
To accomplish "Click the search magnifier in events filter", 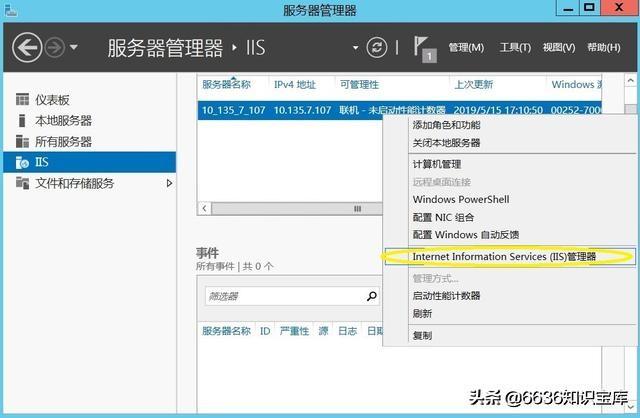I will pyautogui.click(x=371, y=296).
